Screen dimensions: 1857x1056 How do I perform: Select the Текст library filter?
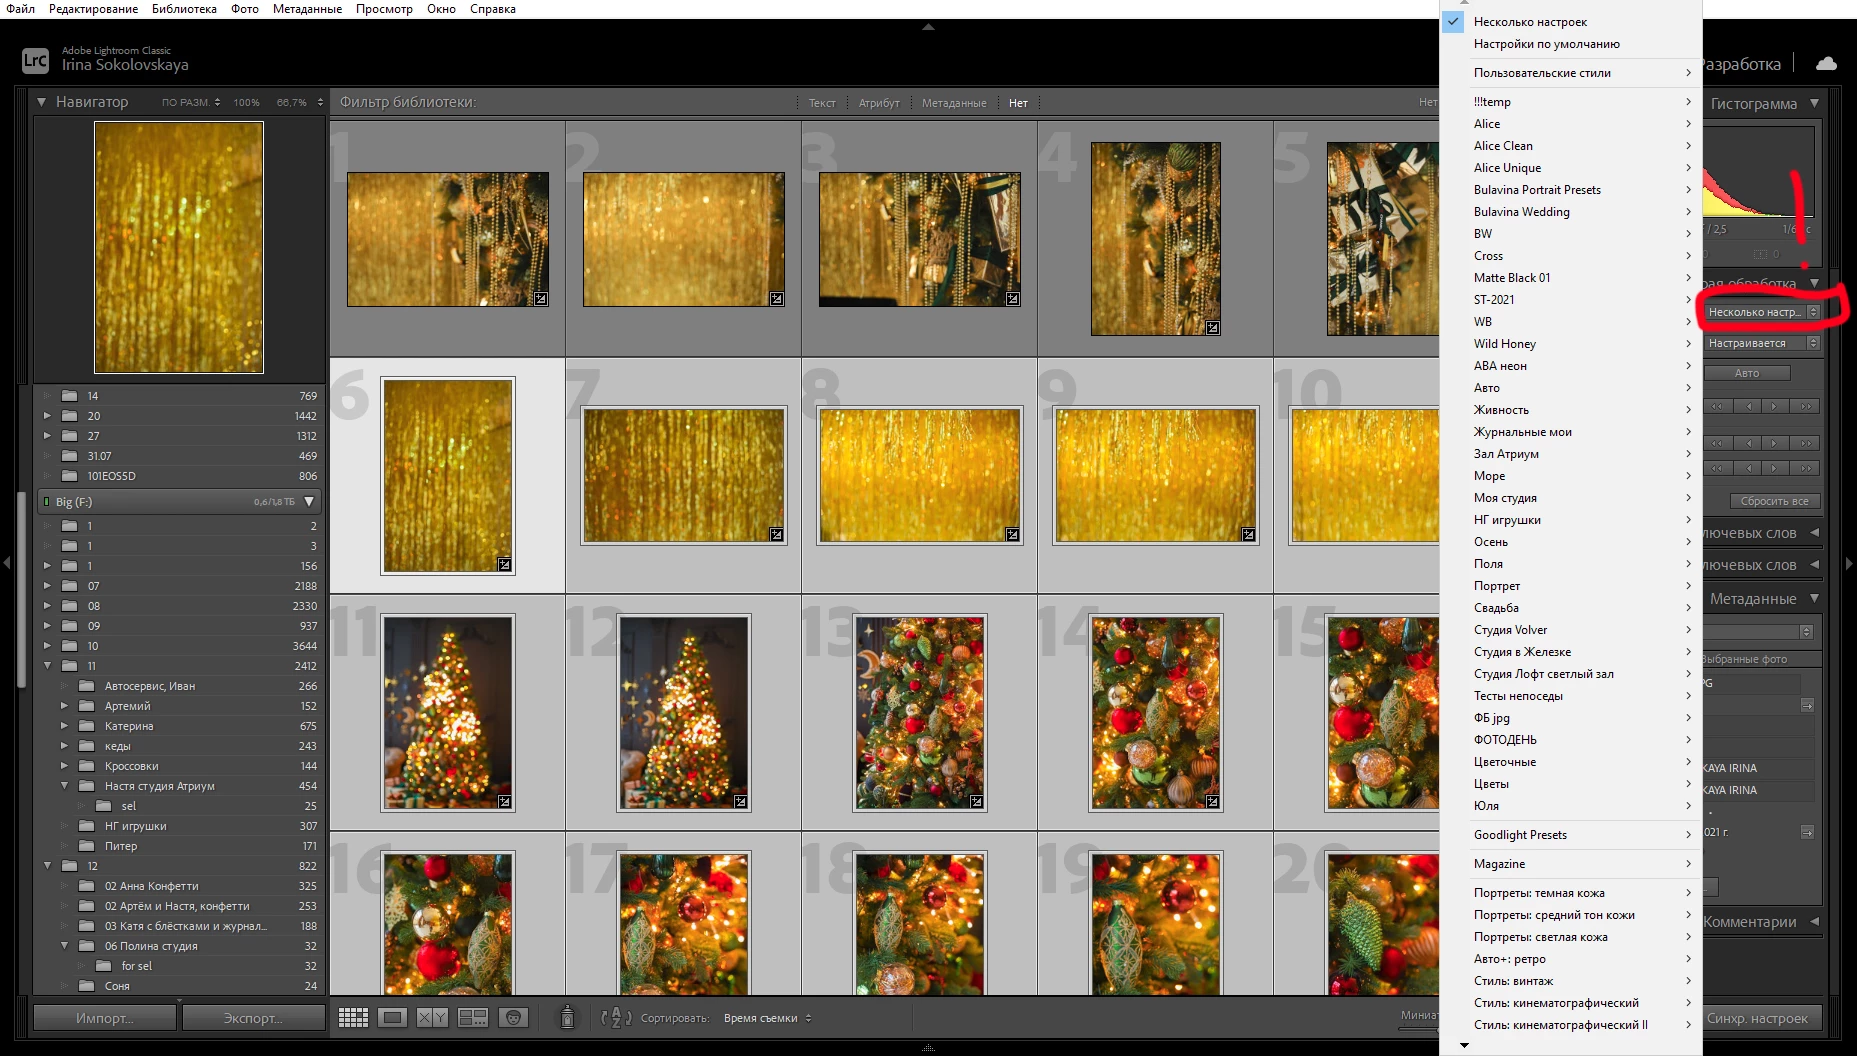tap(822, 103)
